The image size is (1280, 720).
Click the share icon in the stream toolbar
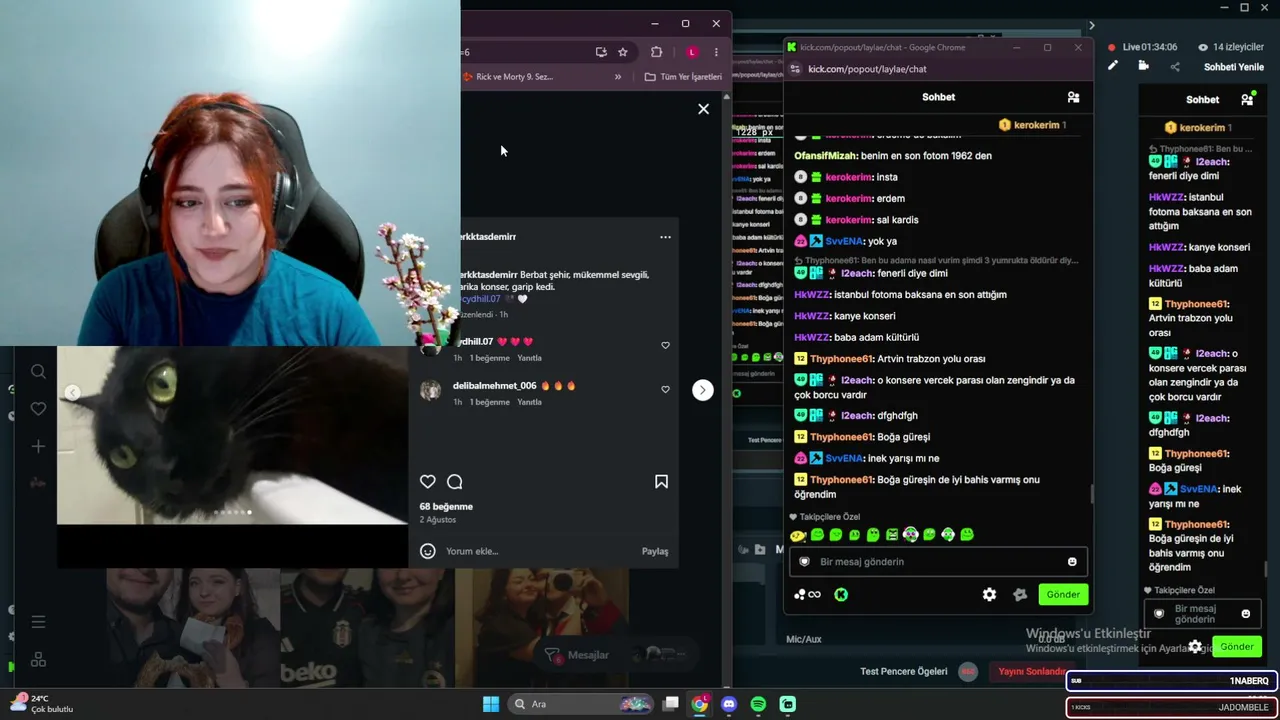[x=1175, y=67]
